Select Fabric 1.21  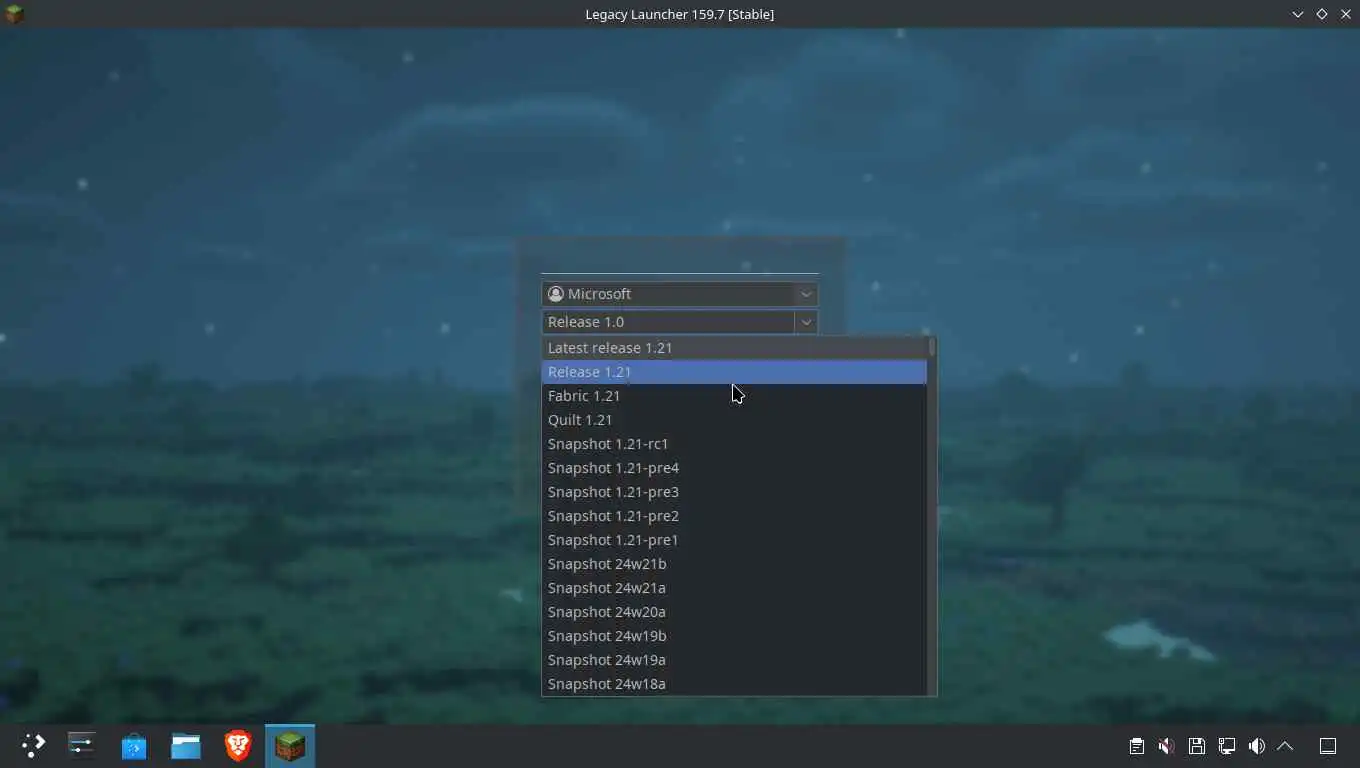pyautogui.click(x=734, y=396)
